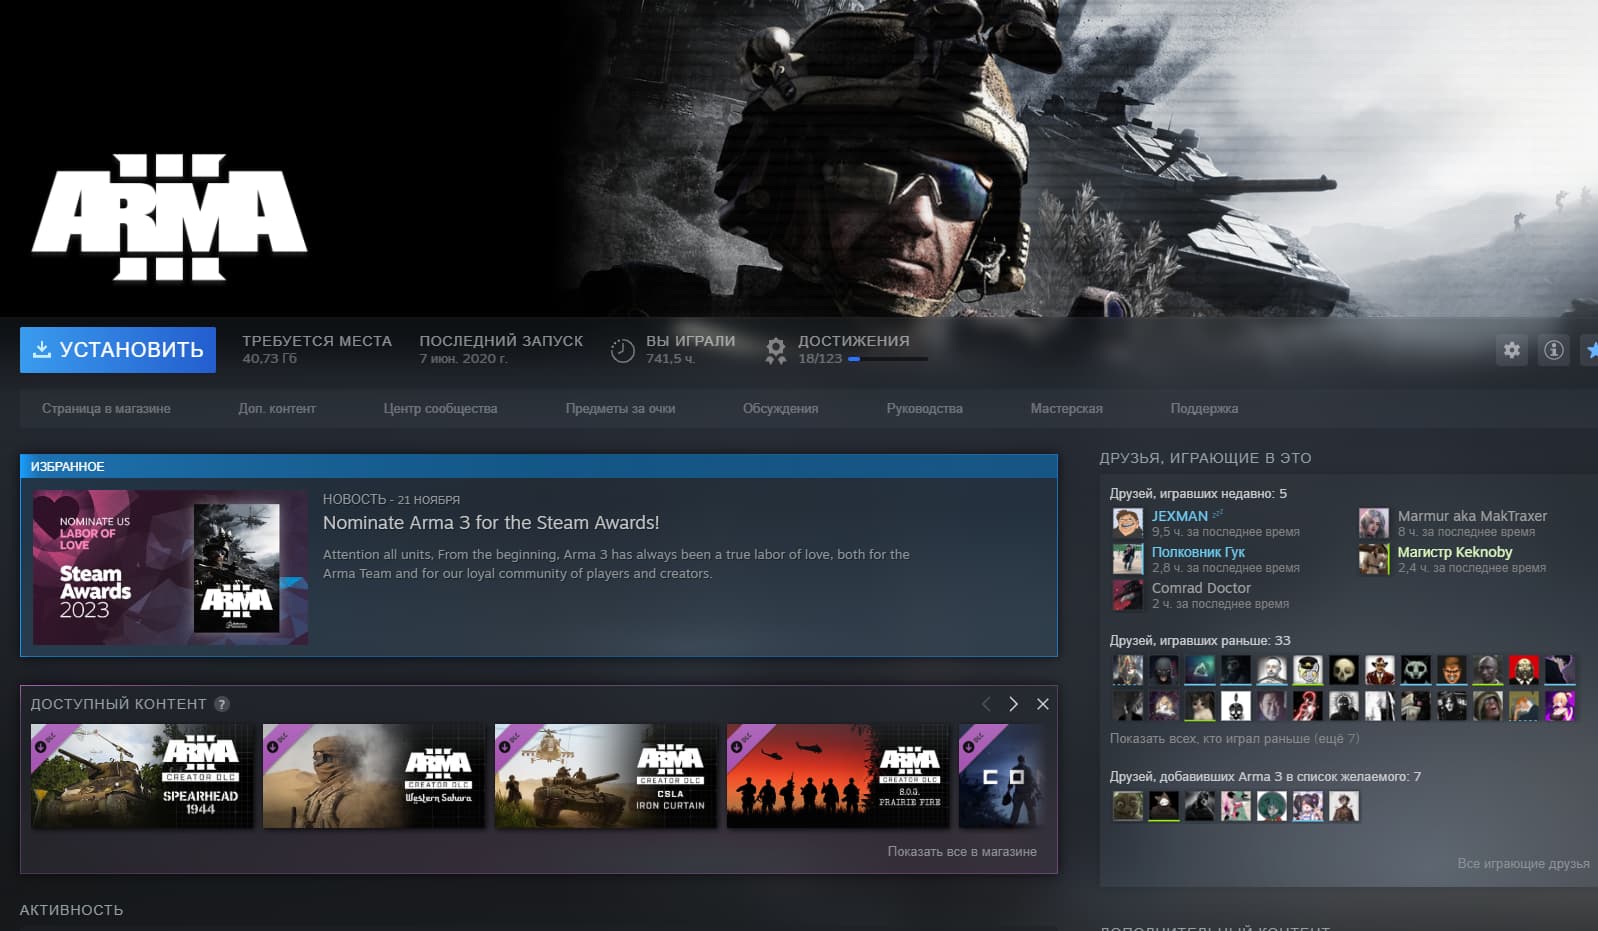Click download badge on Spearhead 1944 card

click(x=42, y=746)
